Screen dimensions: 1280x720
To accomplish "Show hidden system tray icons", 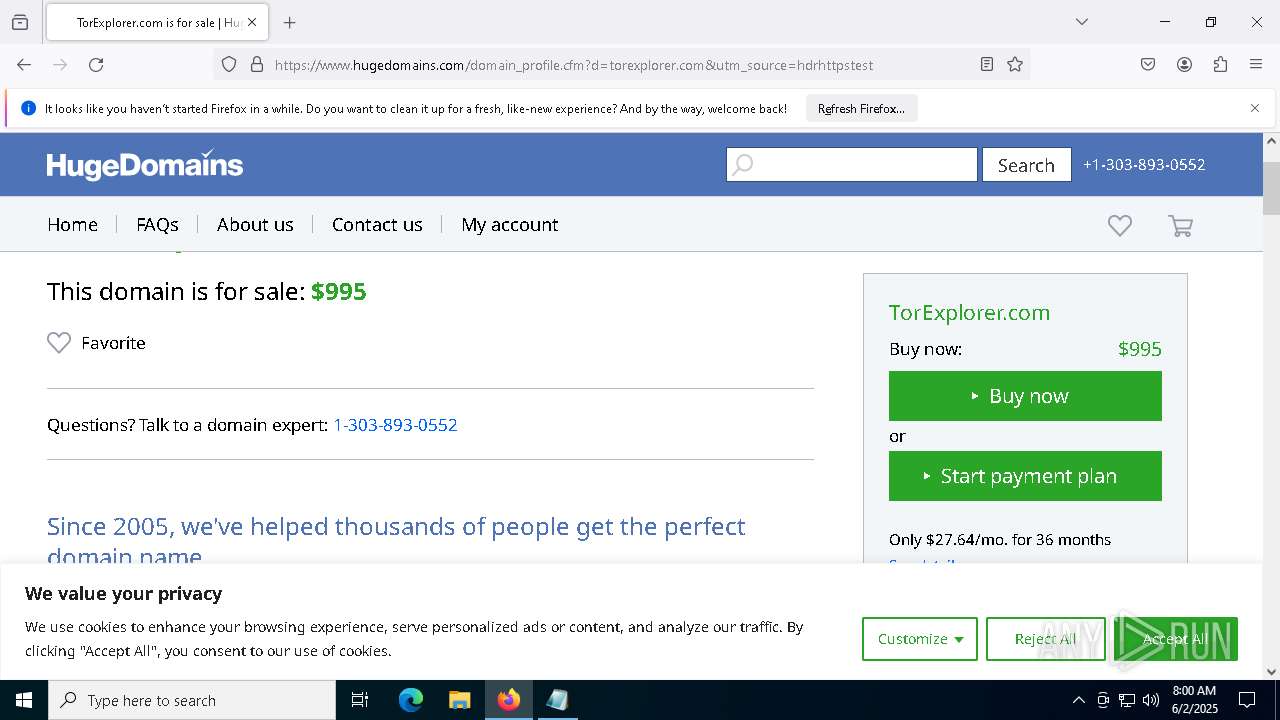I will (1078, 700).
